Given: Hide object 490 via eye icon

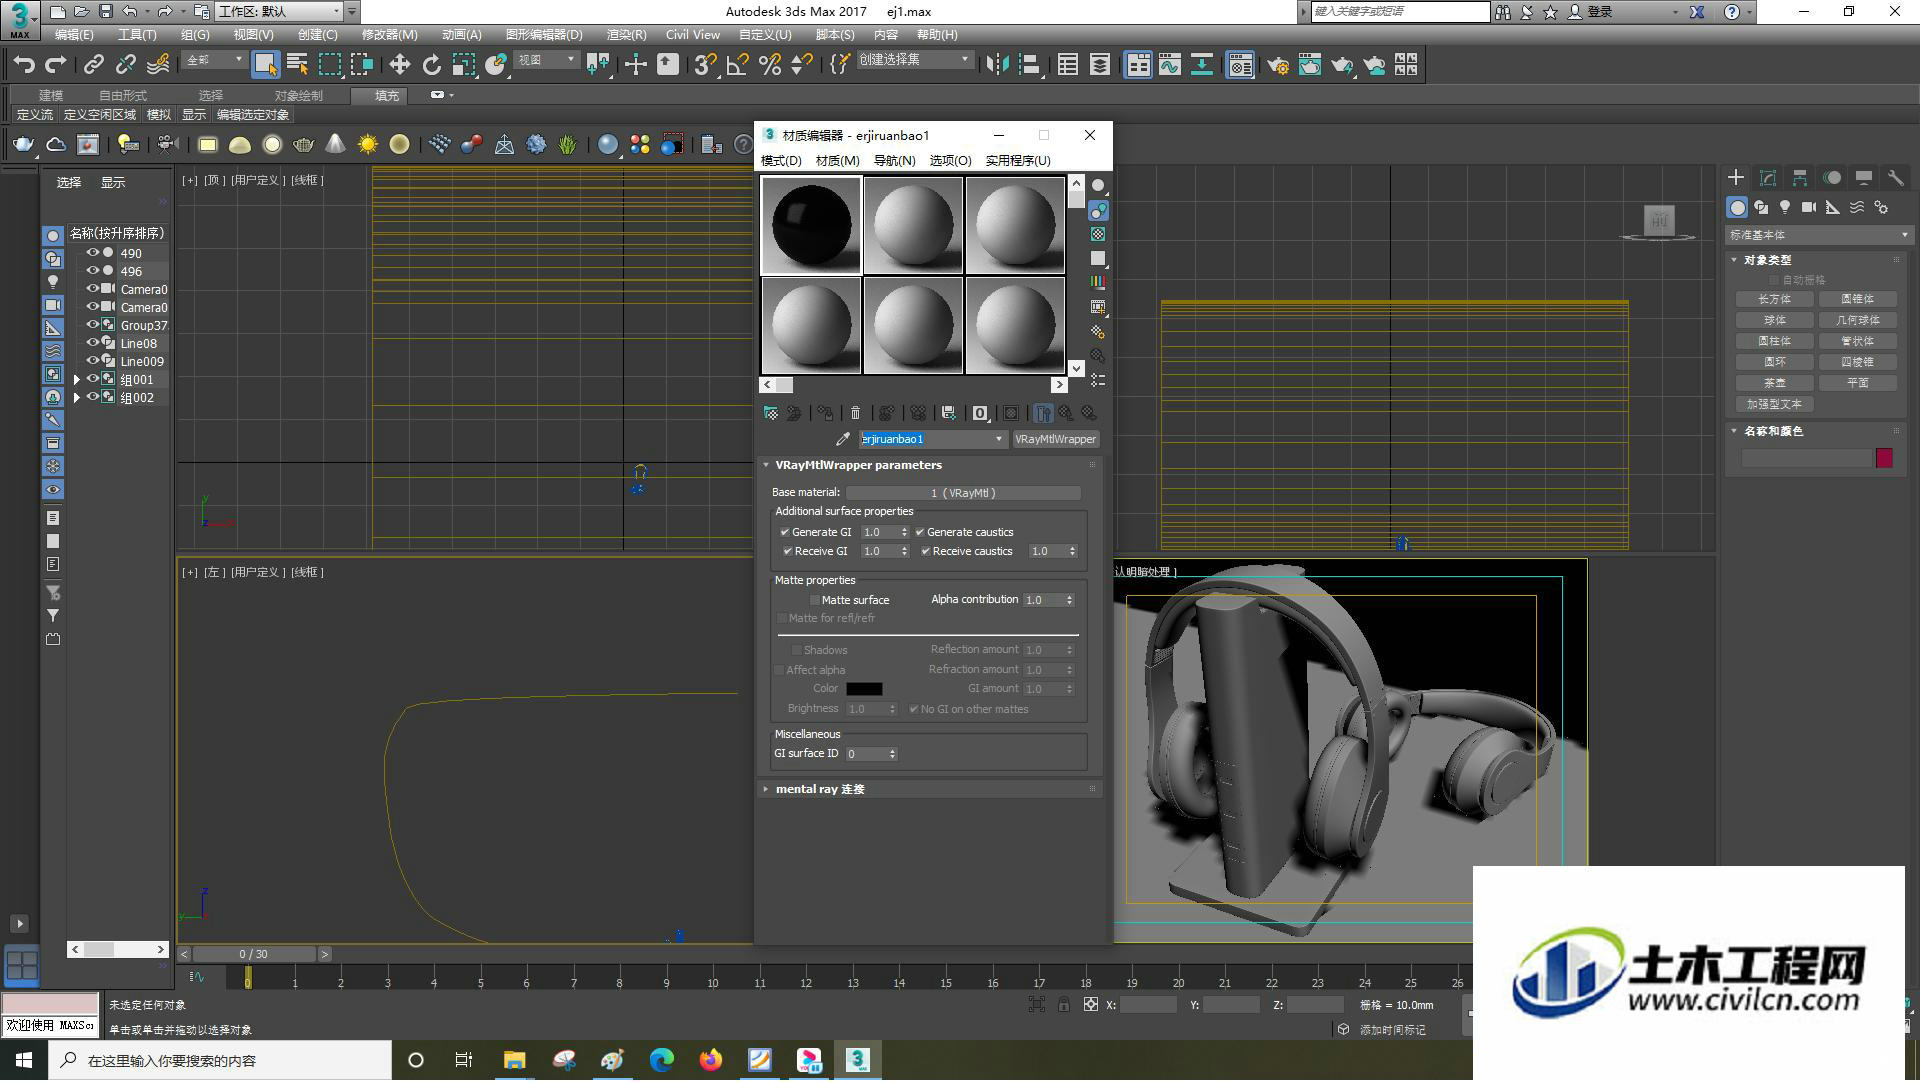Looking at the screenshot, I should pos(92,253).
